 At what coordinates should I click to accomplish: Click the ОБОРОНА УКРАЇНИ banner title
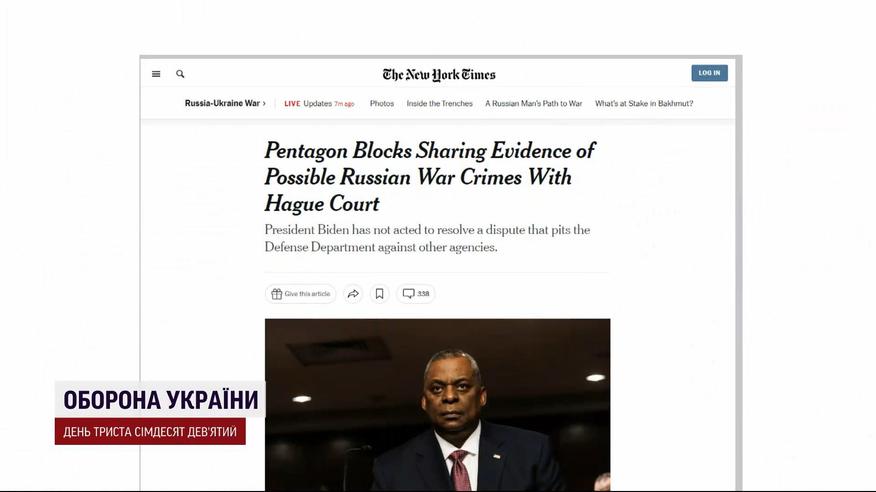click(x=161, y=400)
